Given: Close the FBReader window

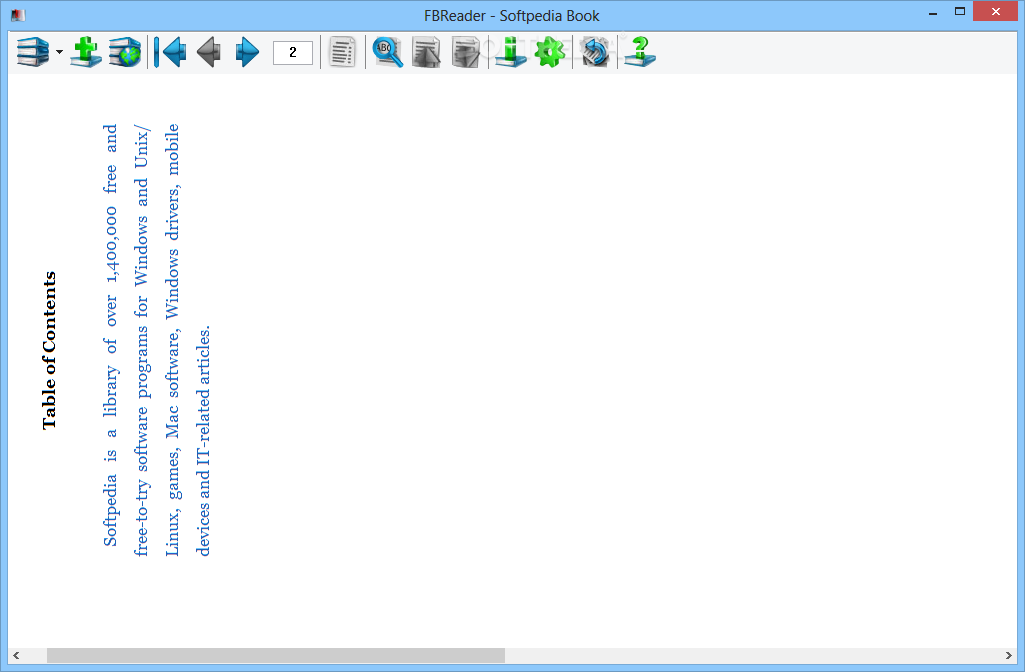Looking at the screenshot, I should pyautogui.click(x=996, y=11).
